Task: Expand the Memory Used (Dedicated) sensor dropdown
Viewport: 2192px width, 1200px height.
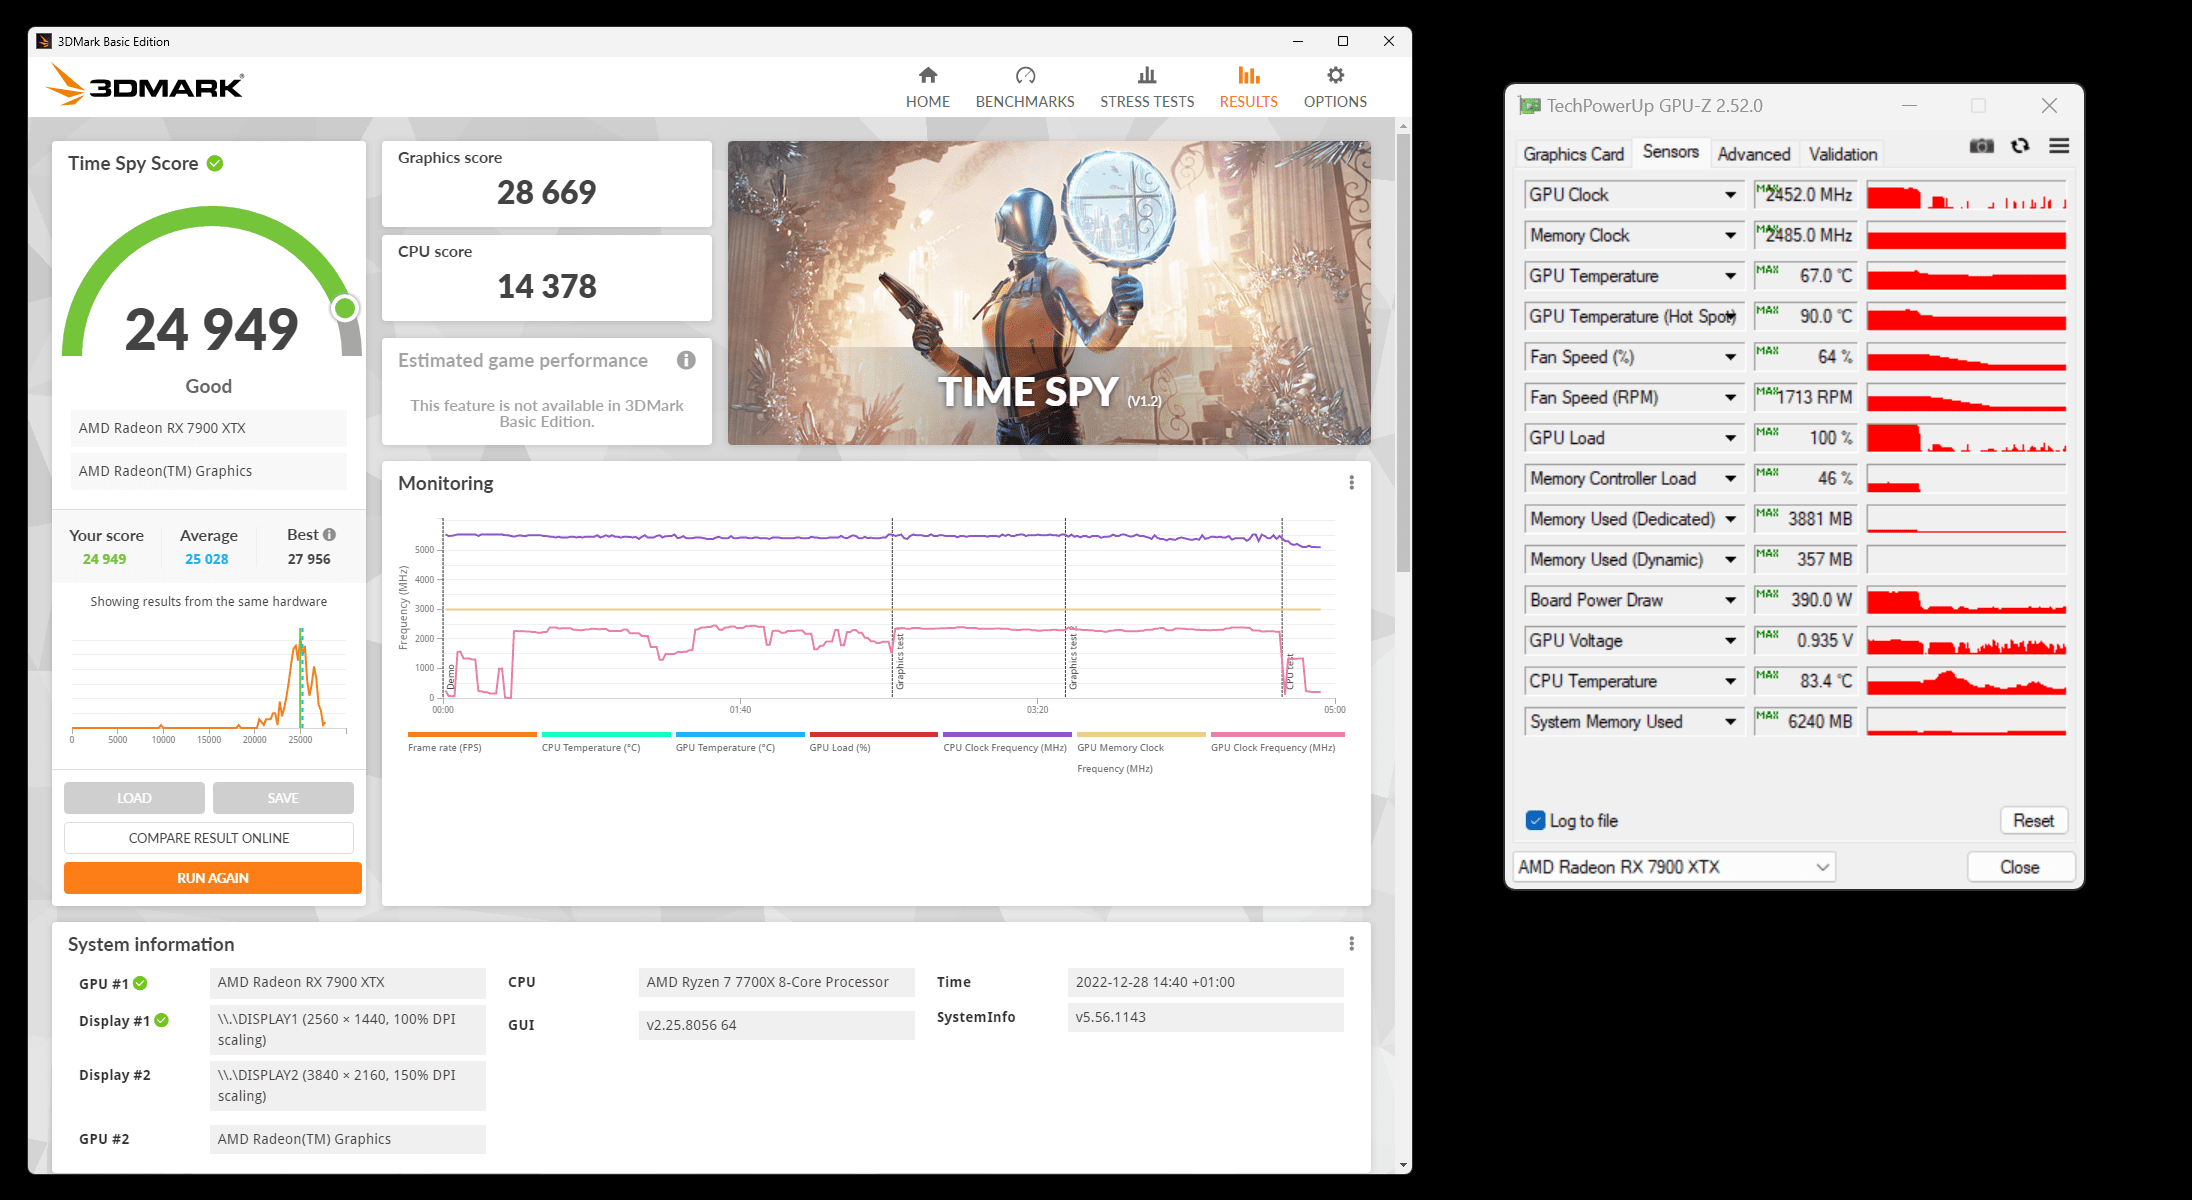Action: [x=1730, y=519]
